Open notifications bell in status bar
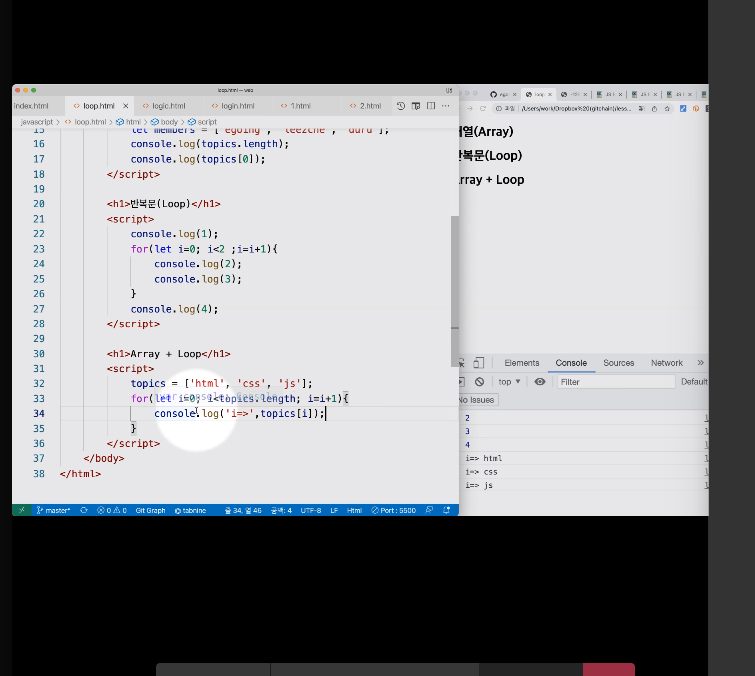Screen dimensions: 755x676 pos(446,510)
